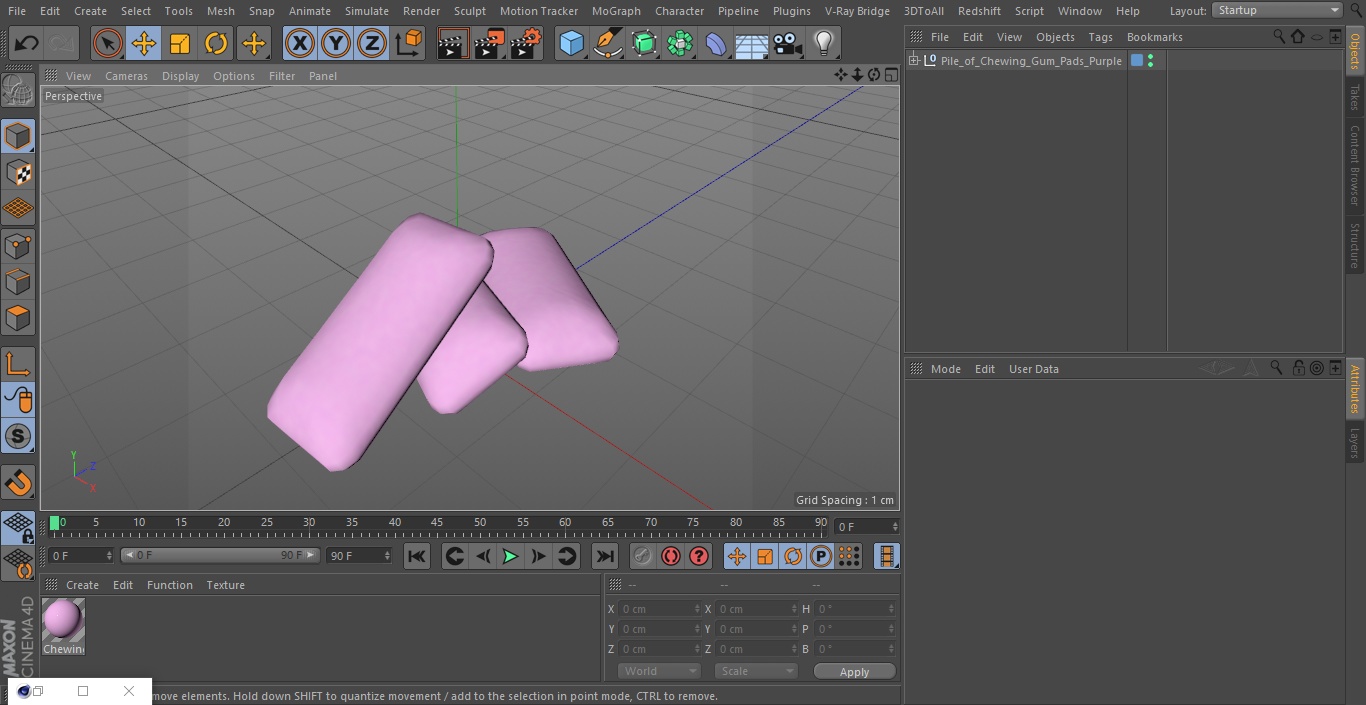This screenshot has height=705, width=1366.
Task: Toggle Y axis lock
Action: (336, 44)
